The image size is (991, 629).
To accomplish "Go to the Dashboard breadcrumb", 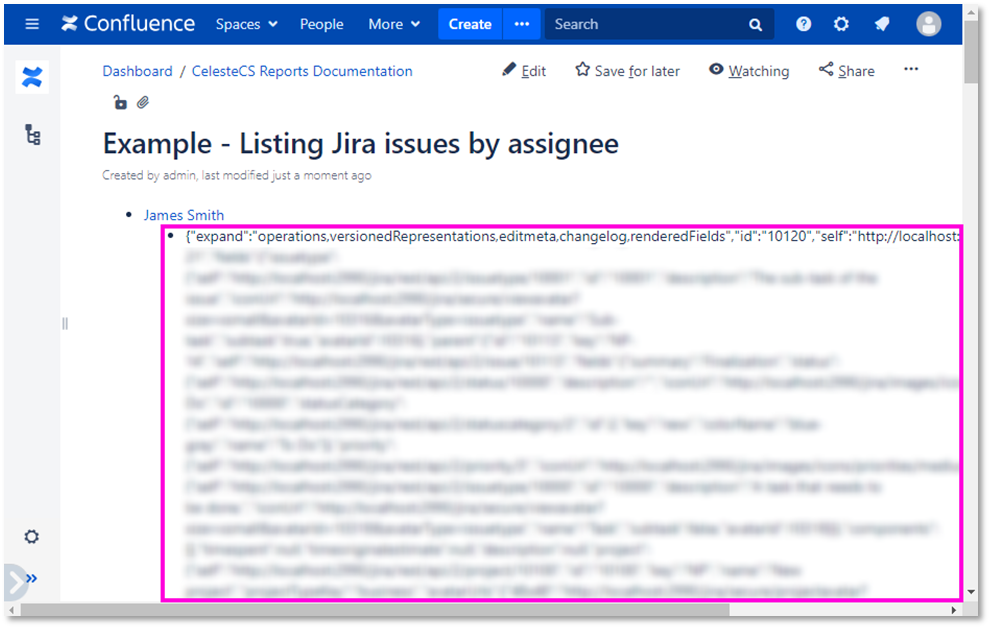I will (137, 71).
